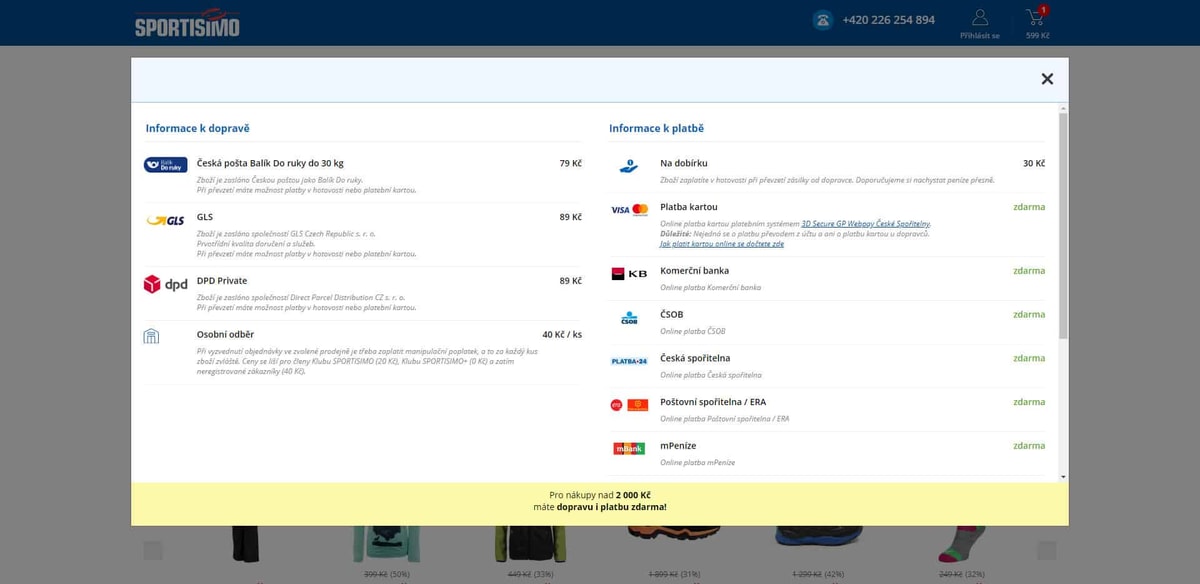Click 'zdarma' next to Platba kartou
Image resolution: width=1200 pixels, height=584 pixels.
click(x=1029, y=207)
